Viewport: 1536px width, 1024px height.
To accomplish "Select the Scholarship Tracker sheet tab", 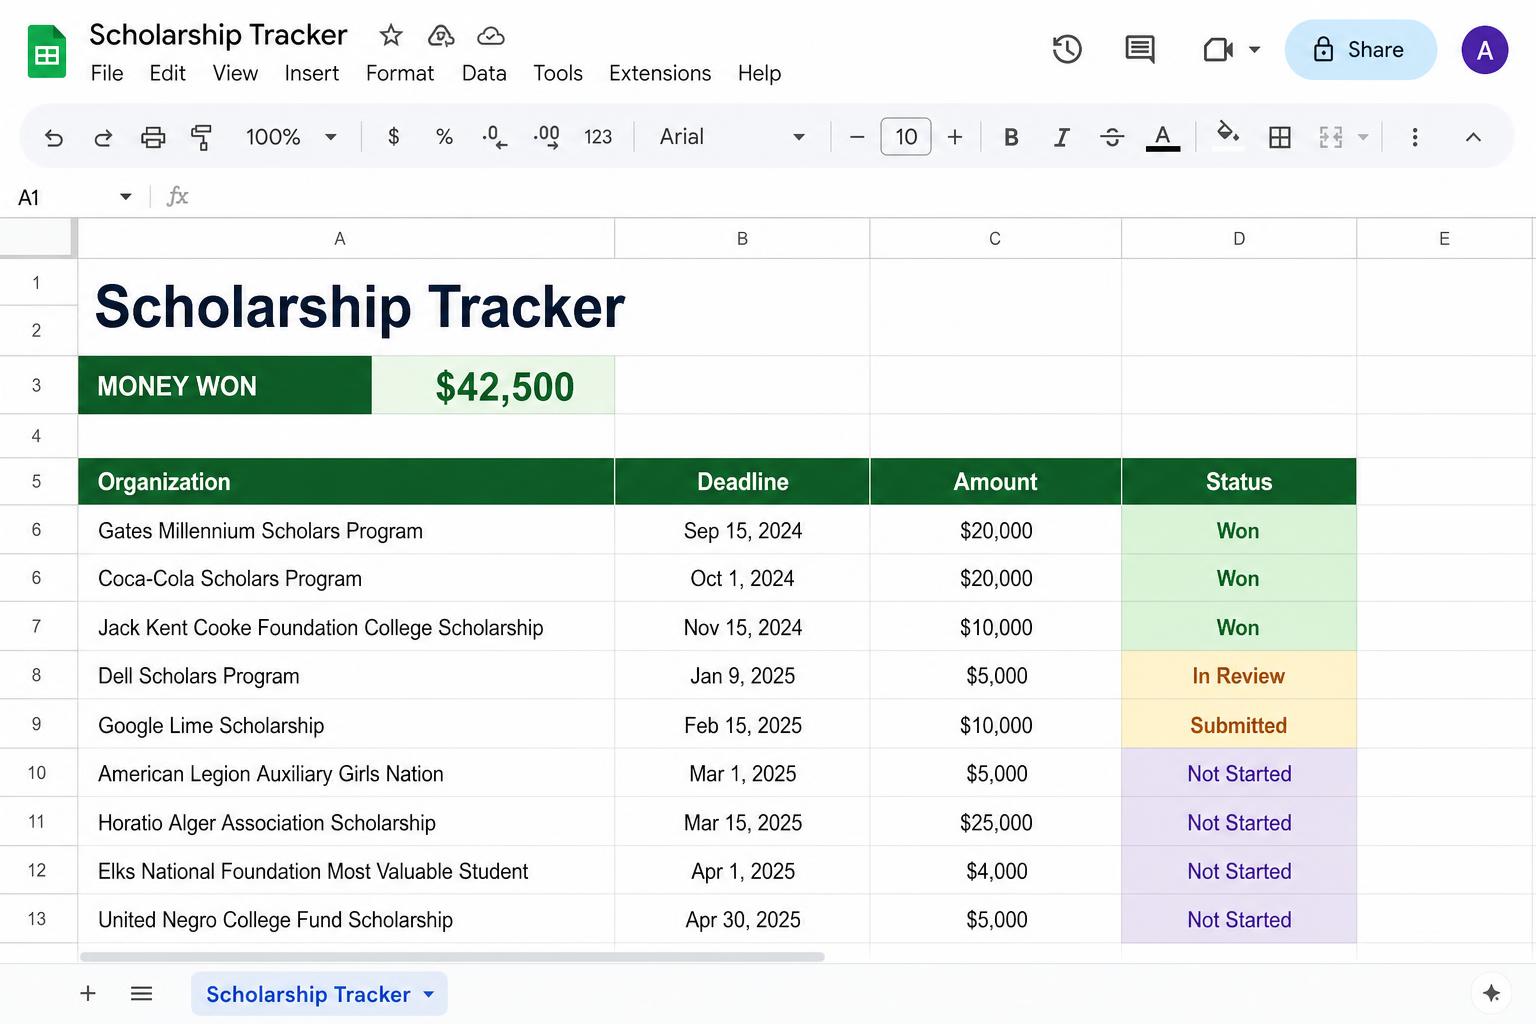I will click(x=319, y=994).
